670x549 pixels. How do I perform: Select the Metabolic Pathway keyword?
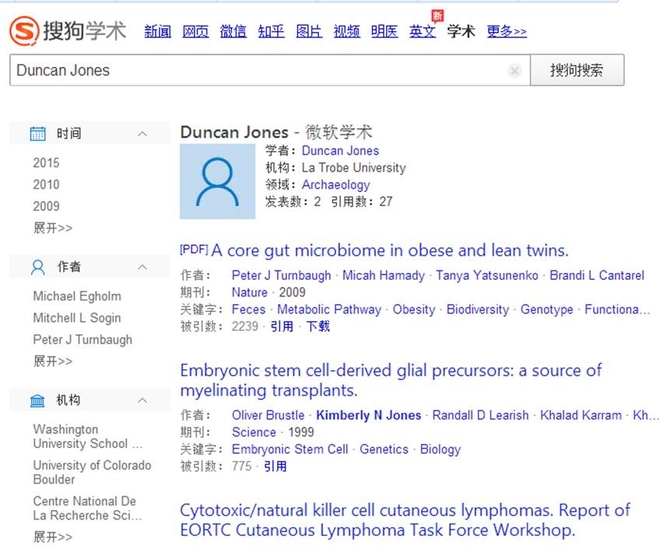click(x=329, y=310)
